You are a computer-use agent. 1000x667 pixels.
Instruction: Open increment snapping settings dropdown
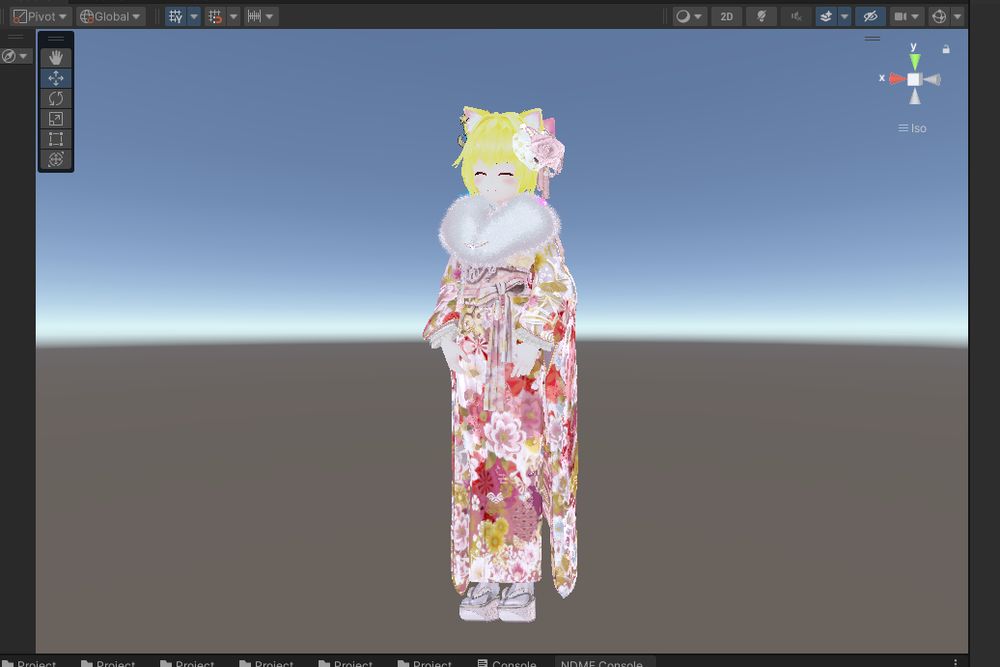pyautogui.click(x=261, y=17)
